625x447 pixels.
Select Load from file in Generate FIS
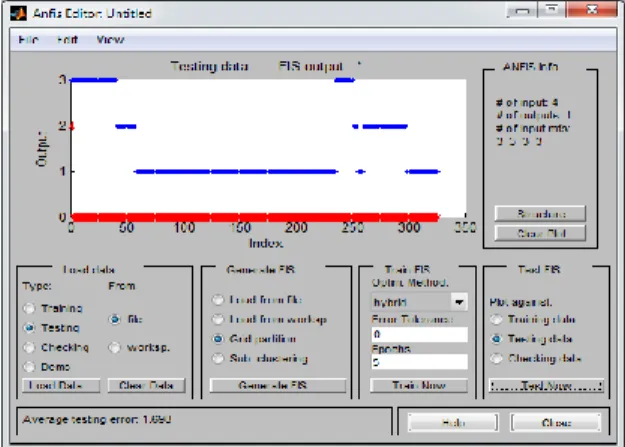point(218,299)
